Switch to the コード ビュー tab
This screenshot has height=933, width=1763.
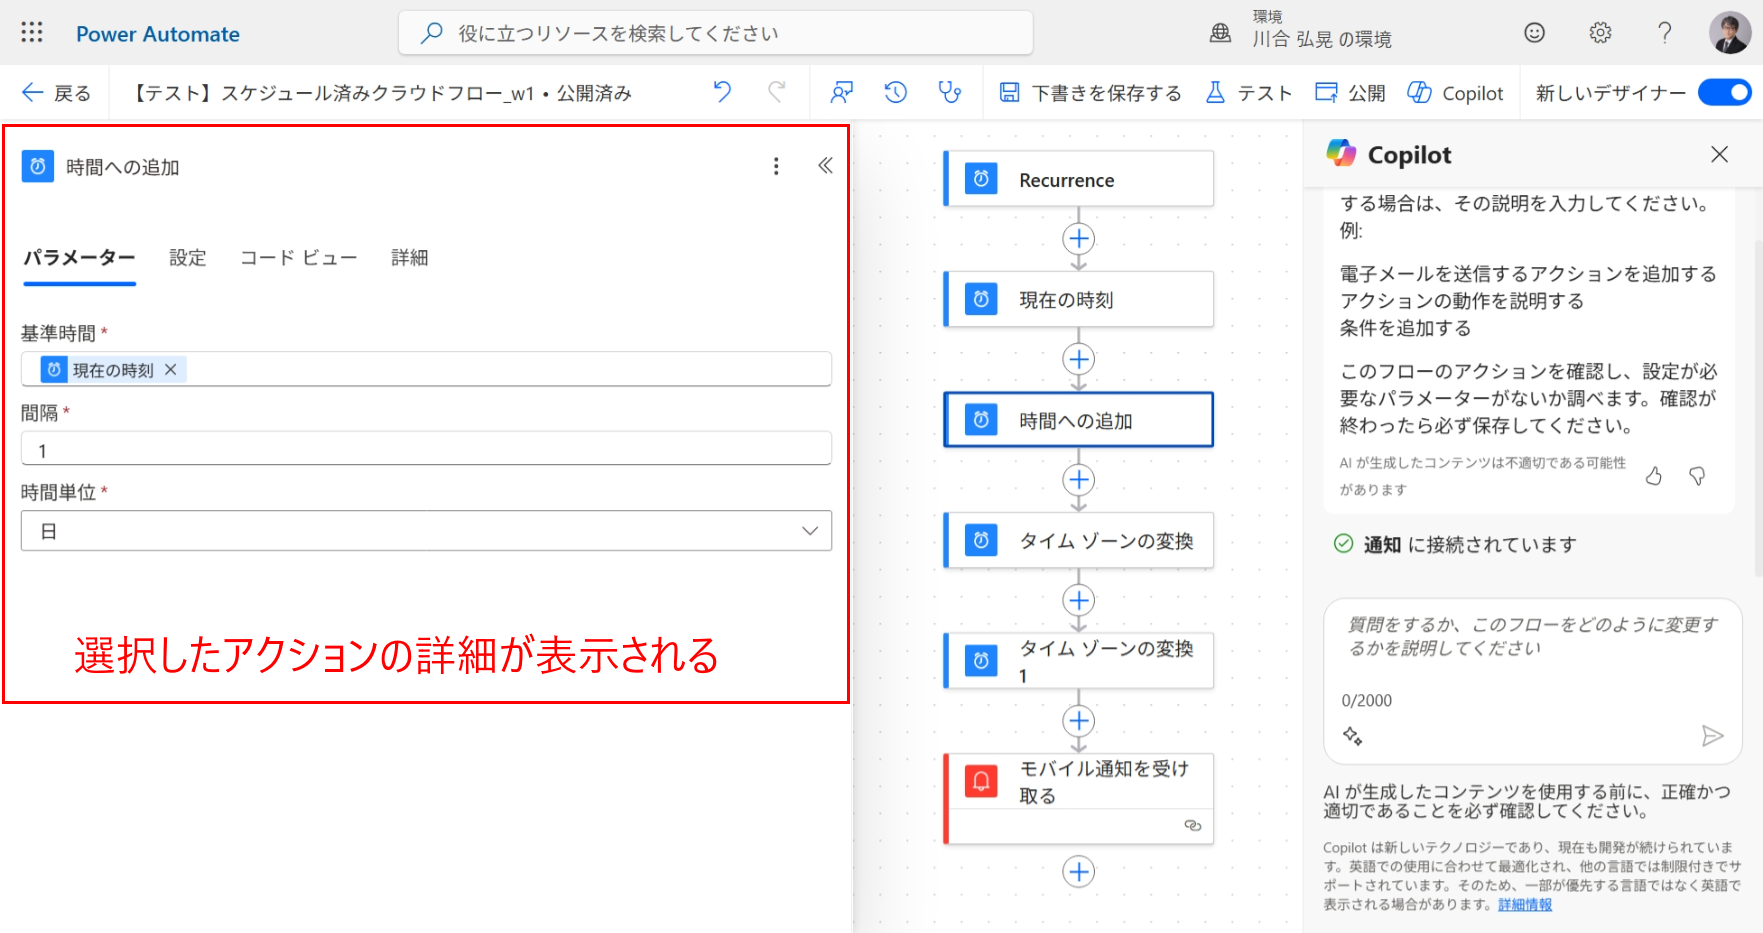coord(298,258)
